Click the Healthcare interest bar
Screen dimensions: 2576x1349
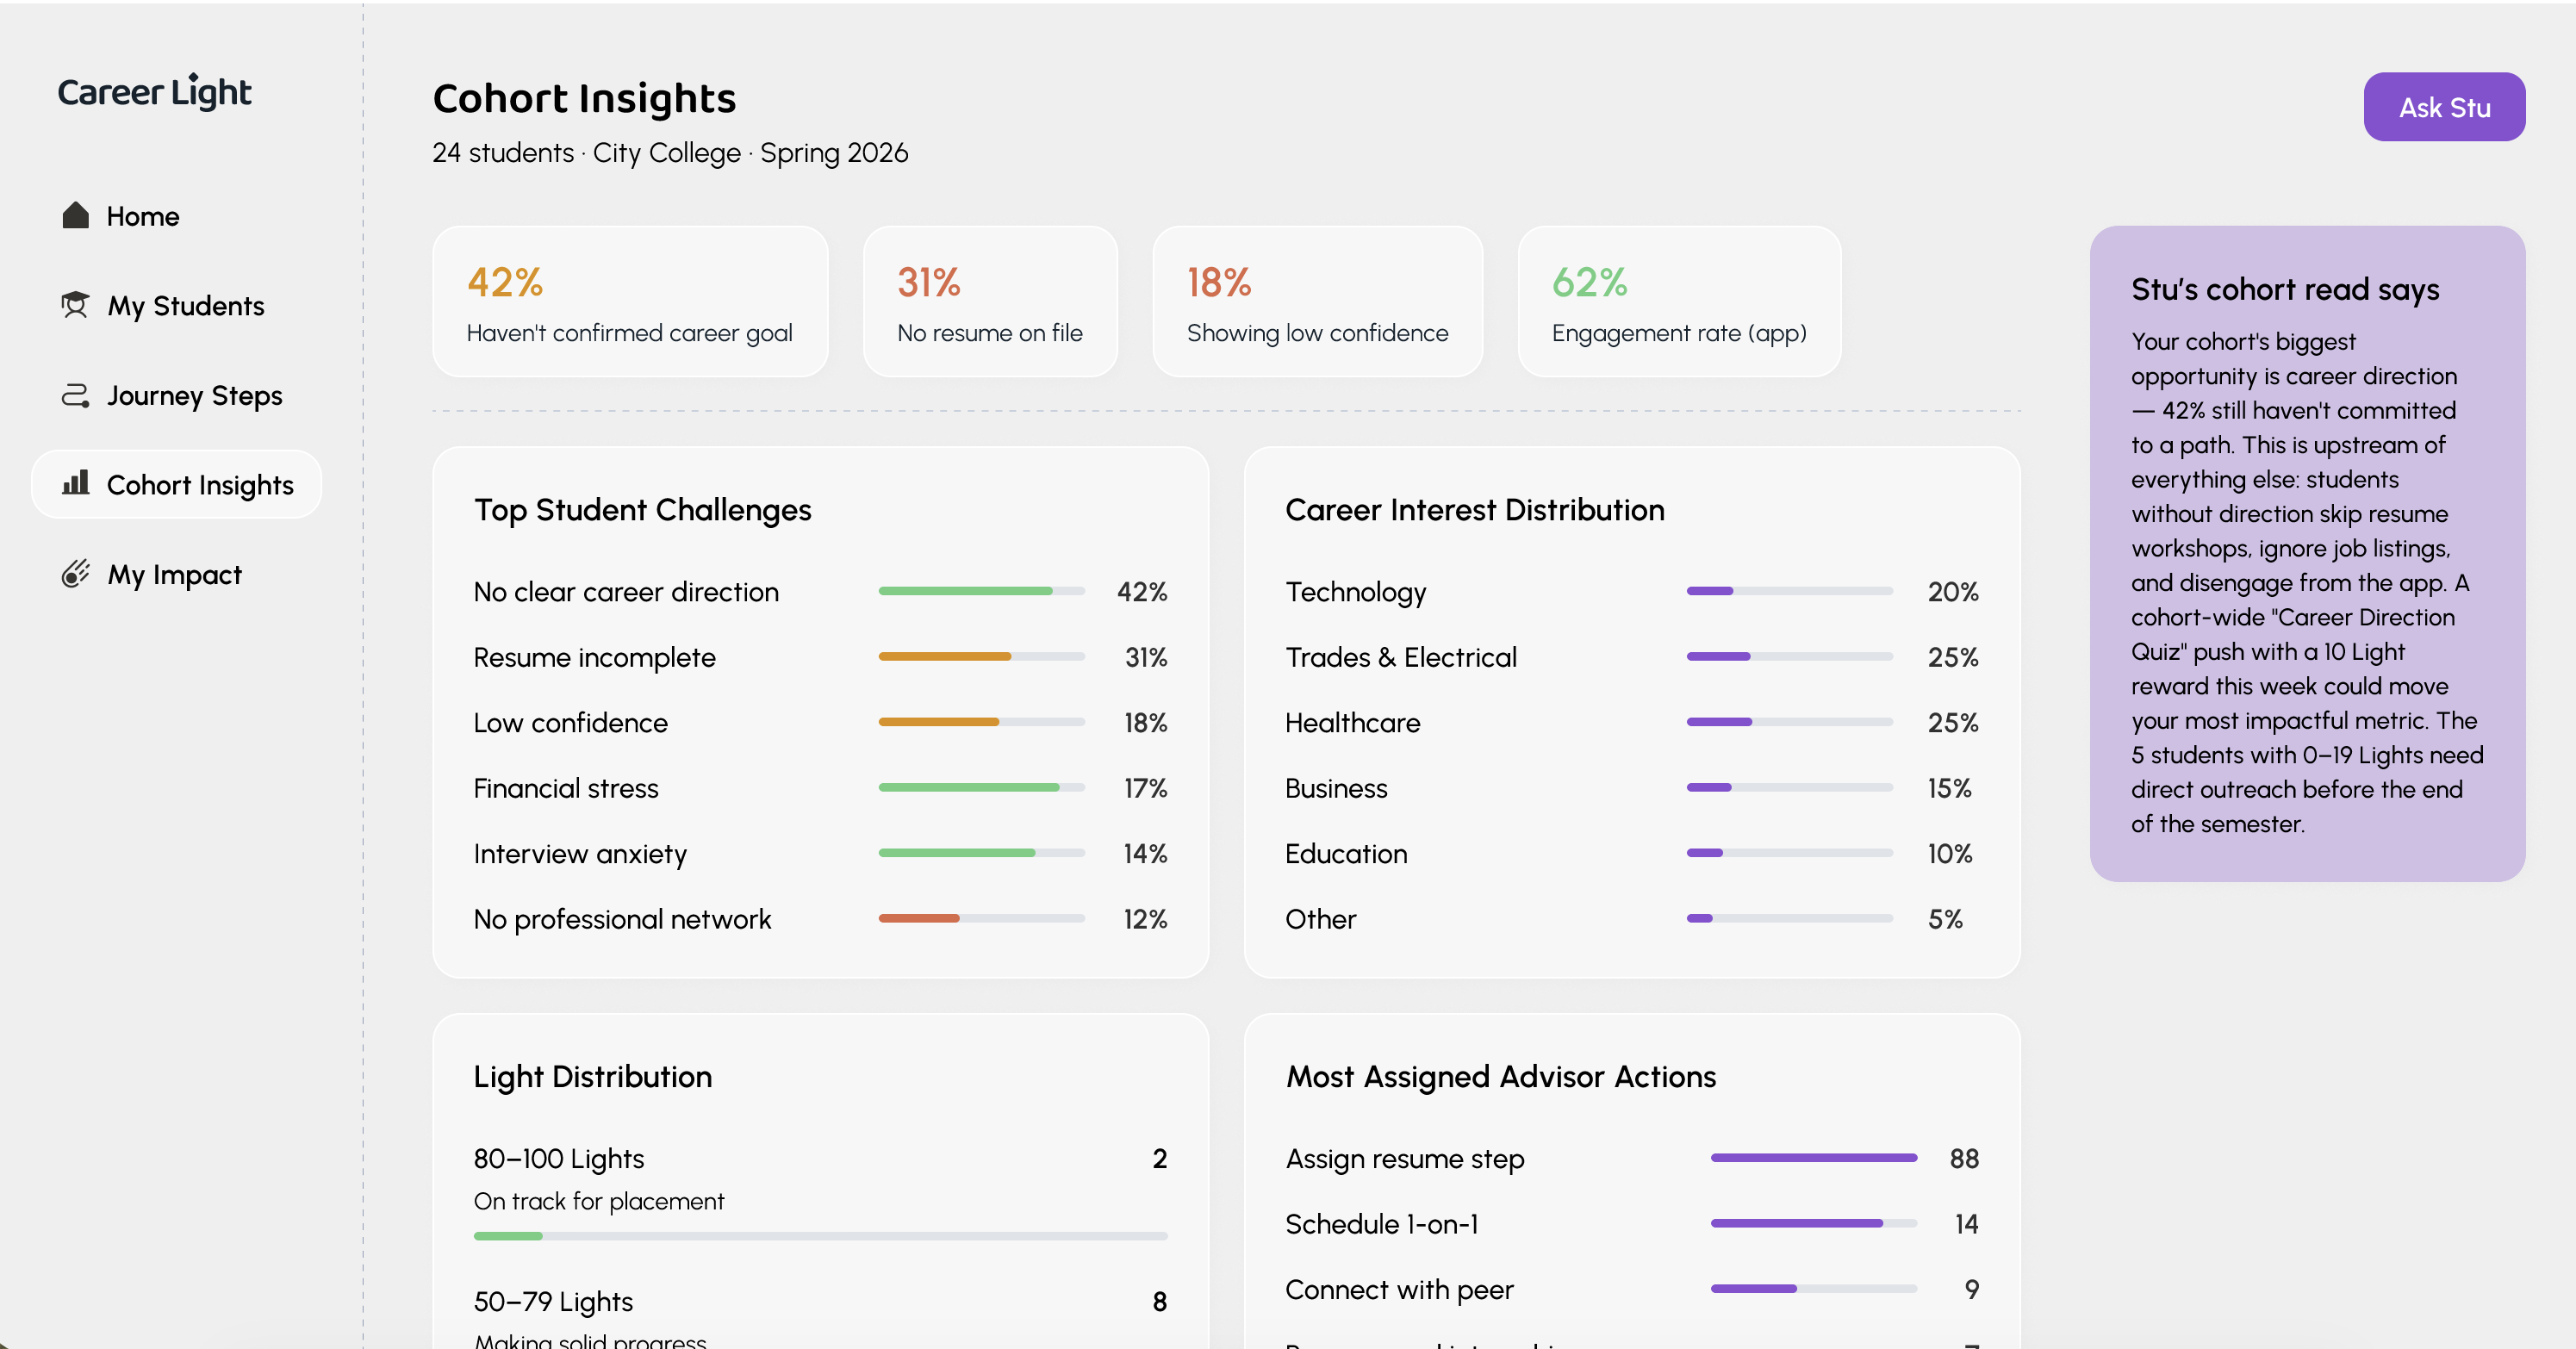click(1790, 722)
